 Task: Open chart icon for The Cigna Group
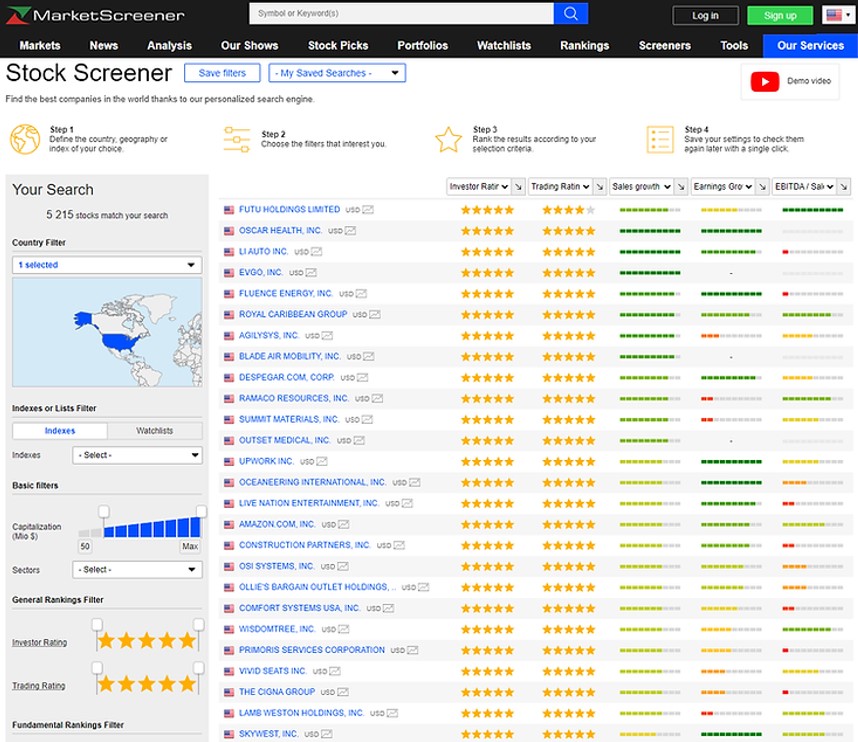tap(343, 692)
